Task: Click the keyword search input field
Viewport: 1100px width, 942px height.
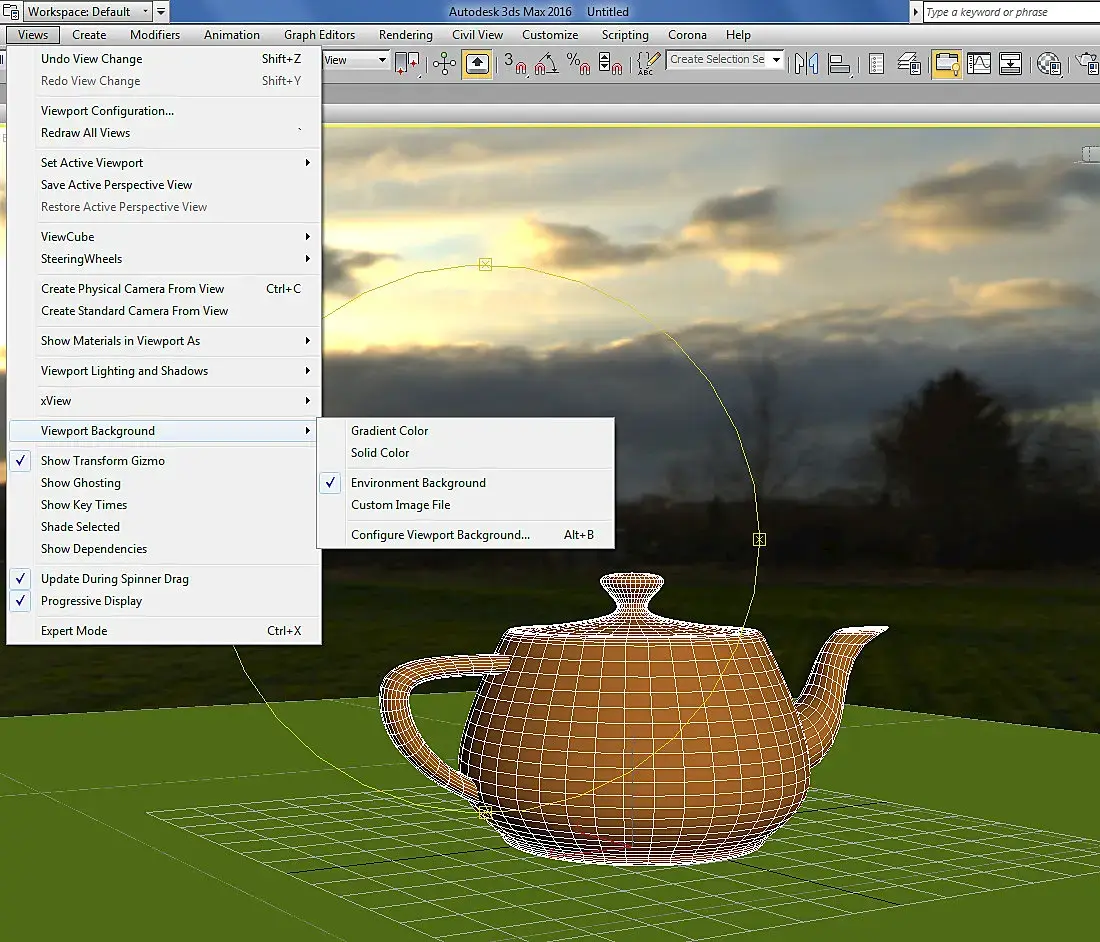Action: click(x=1010, y=12)
